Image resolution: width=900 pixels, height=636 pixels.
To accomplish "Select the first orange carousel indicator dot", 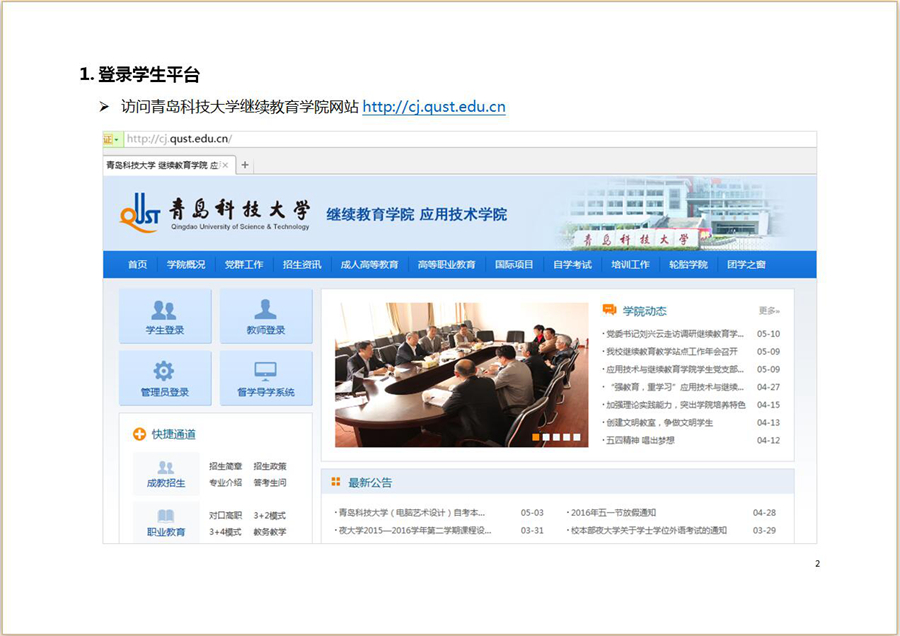I will 536,437.
